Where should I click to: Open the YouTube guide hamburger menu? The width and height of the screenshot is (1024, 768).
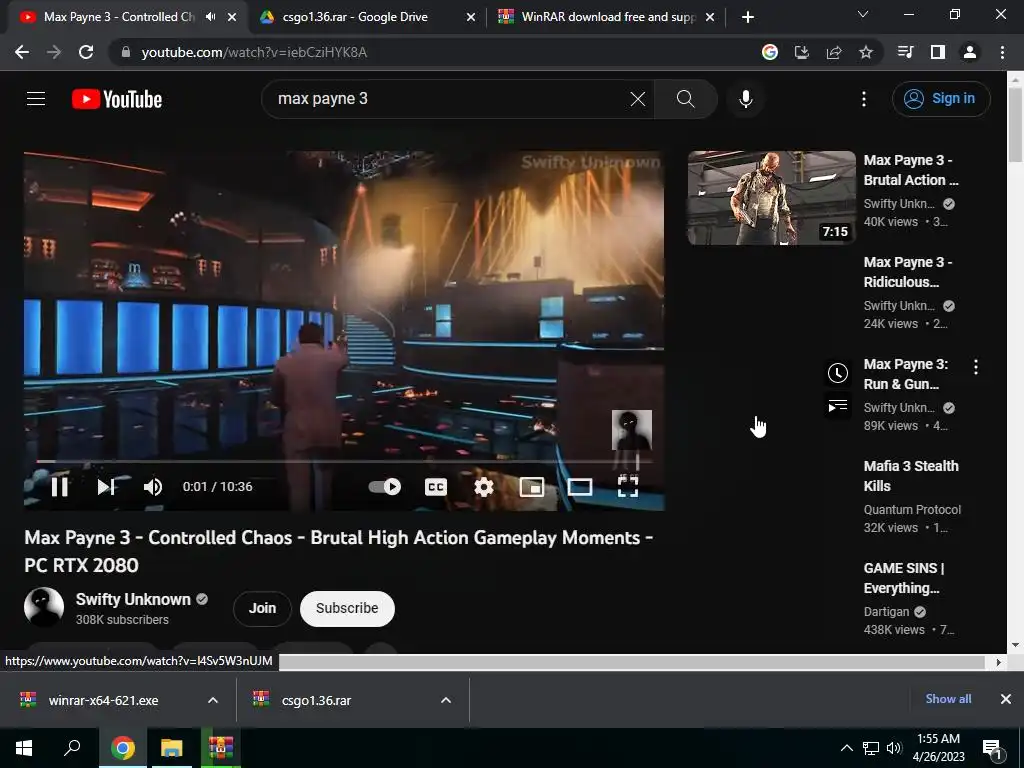pyautogui.click(x=36, y=99)
